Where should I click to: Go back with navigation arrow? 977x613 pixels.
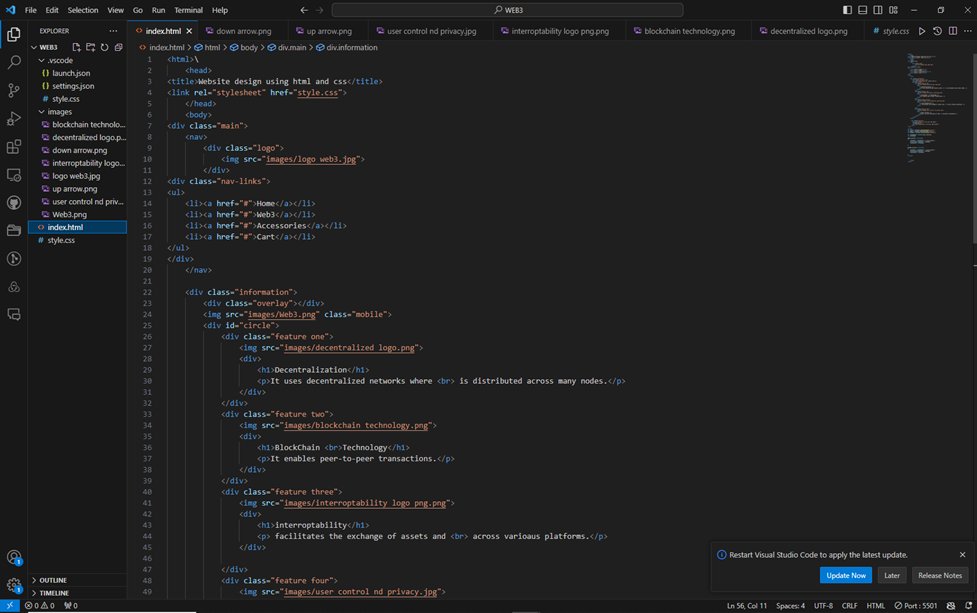pos(304,10)
